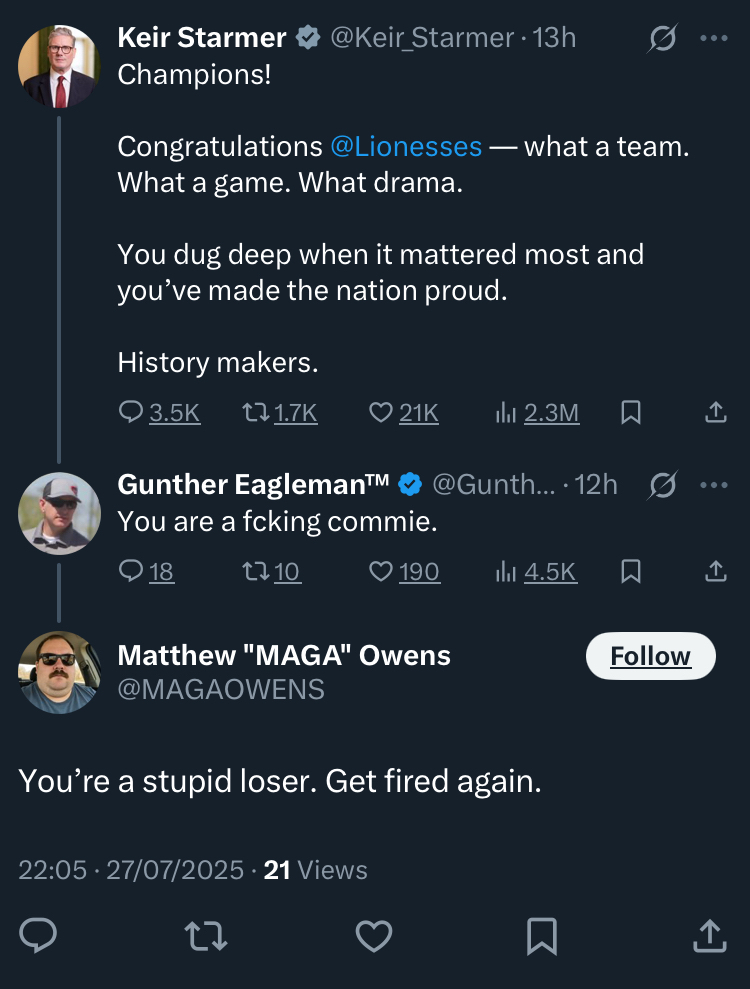Retweet Keir Starmer's Champions tweet
The width and height of the screenshot is (750, 989).
281,412
